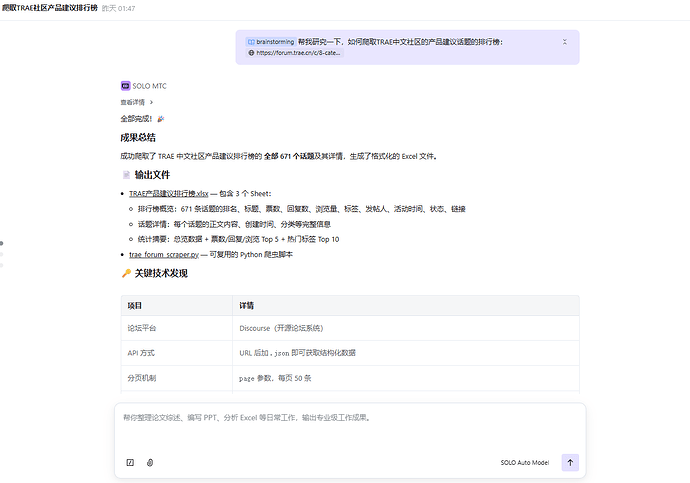Click the brainstorming tag in the message
Screen dimensions: 690x483
point(271,42)
